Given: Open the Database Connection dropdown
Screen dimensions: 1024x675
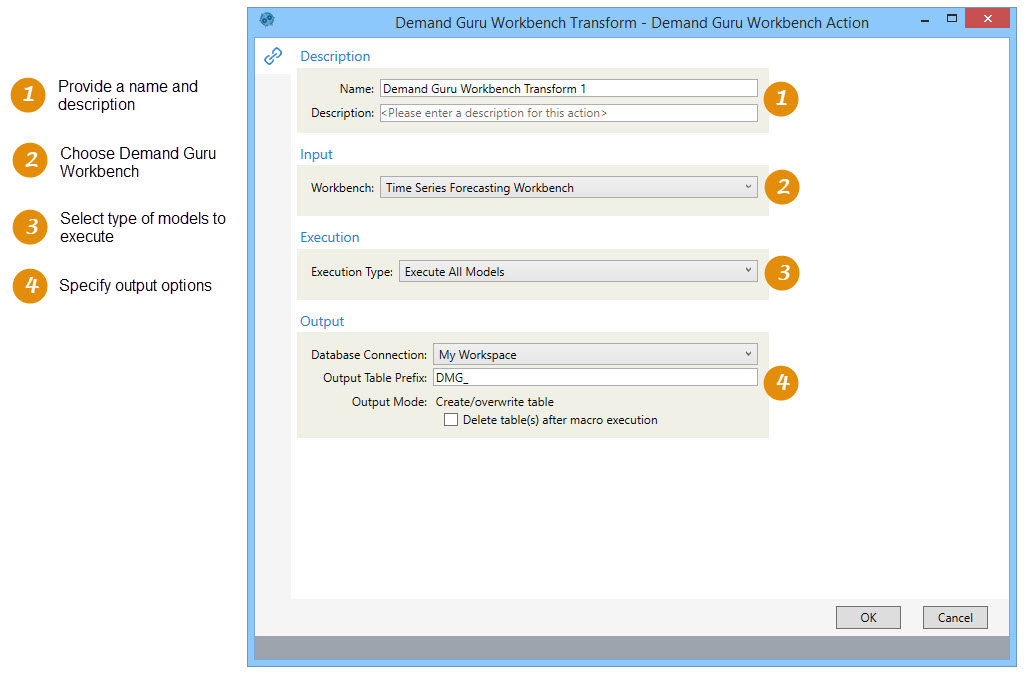Looking at the screenshot, I should 594,354.
